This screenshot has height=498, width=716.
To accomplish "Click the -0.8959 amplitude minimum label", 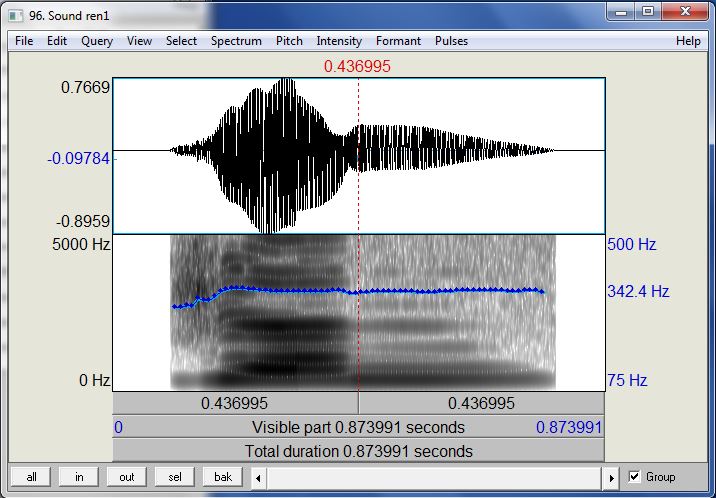I will (83, 222).
